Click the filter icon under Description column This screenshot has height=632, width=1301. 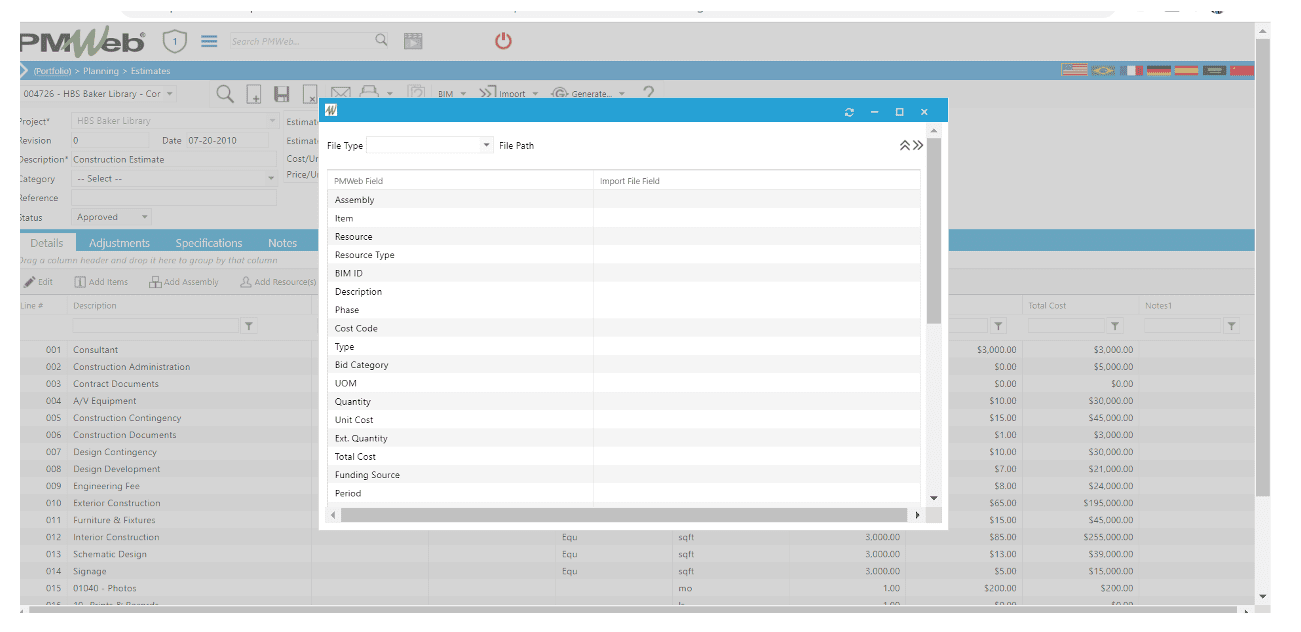tap(249, 326)
